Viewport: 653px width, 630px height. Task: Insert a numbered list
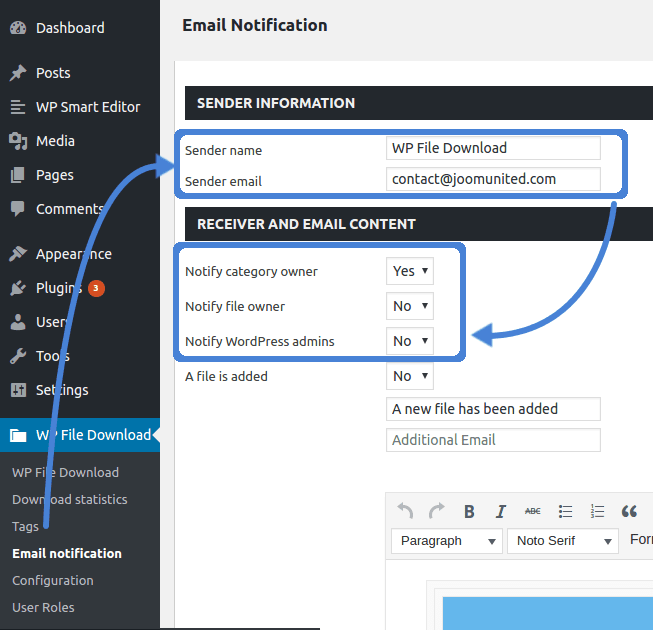(597, 511)
